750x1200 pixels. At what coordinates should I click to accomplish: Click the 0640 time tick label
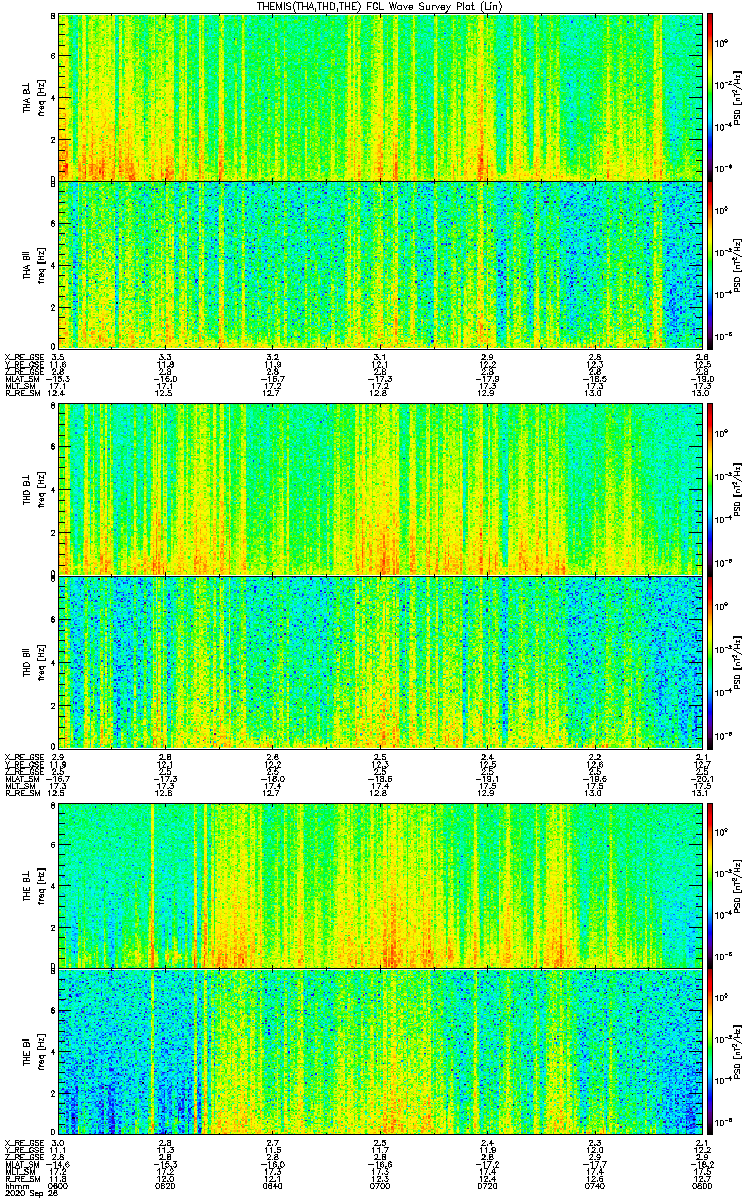(x=273, y=1185)
